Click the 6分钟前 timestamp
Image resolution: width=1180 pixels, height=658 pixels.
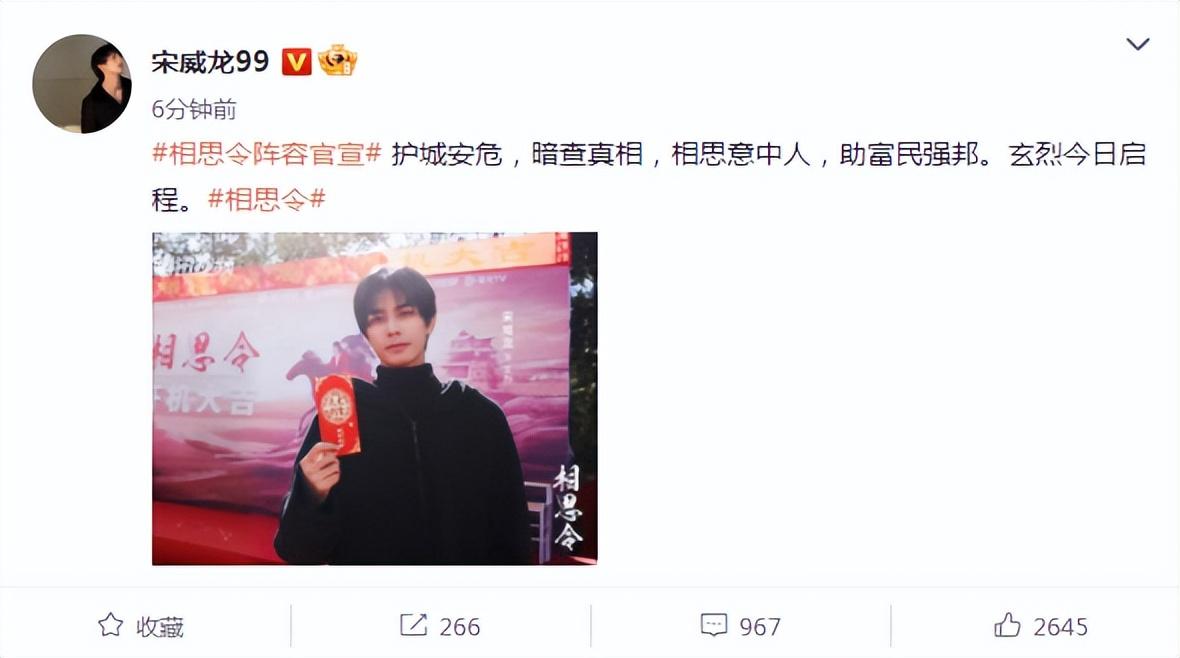[x=194, y=110]
